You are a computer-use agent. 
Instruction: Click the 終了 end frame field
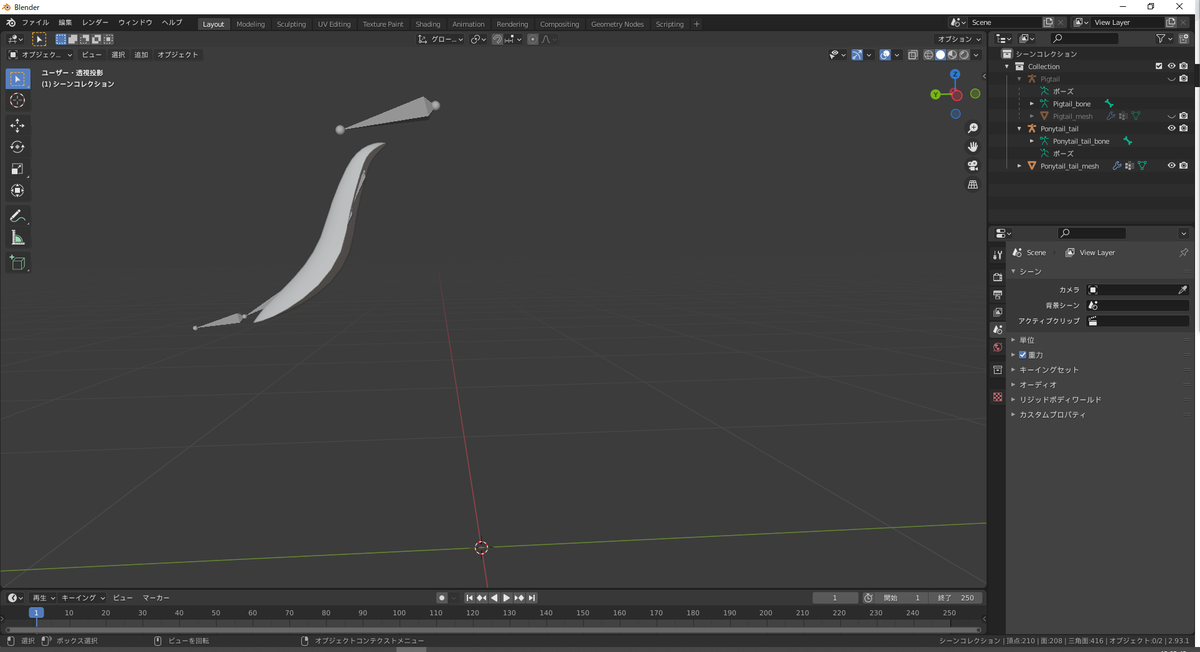click(956, 598)
